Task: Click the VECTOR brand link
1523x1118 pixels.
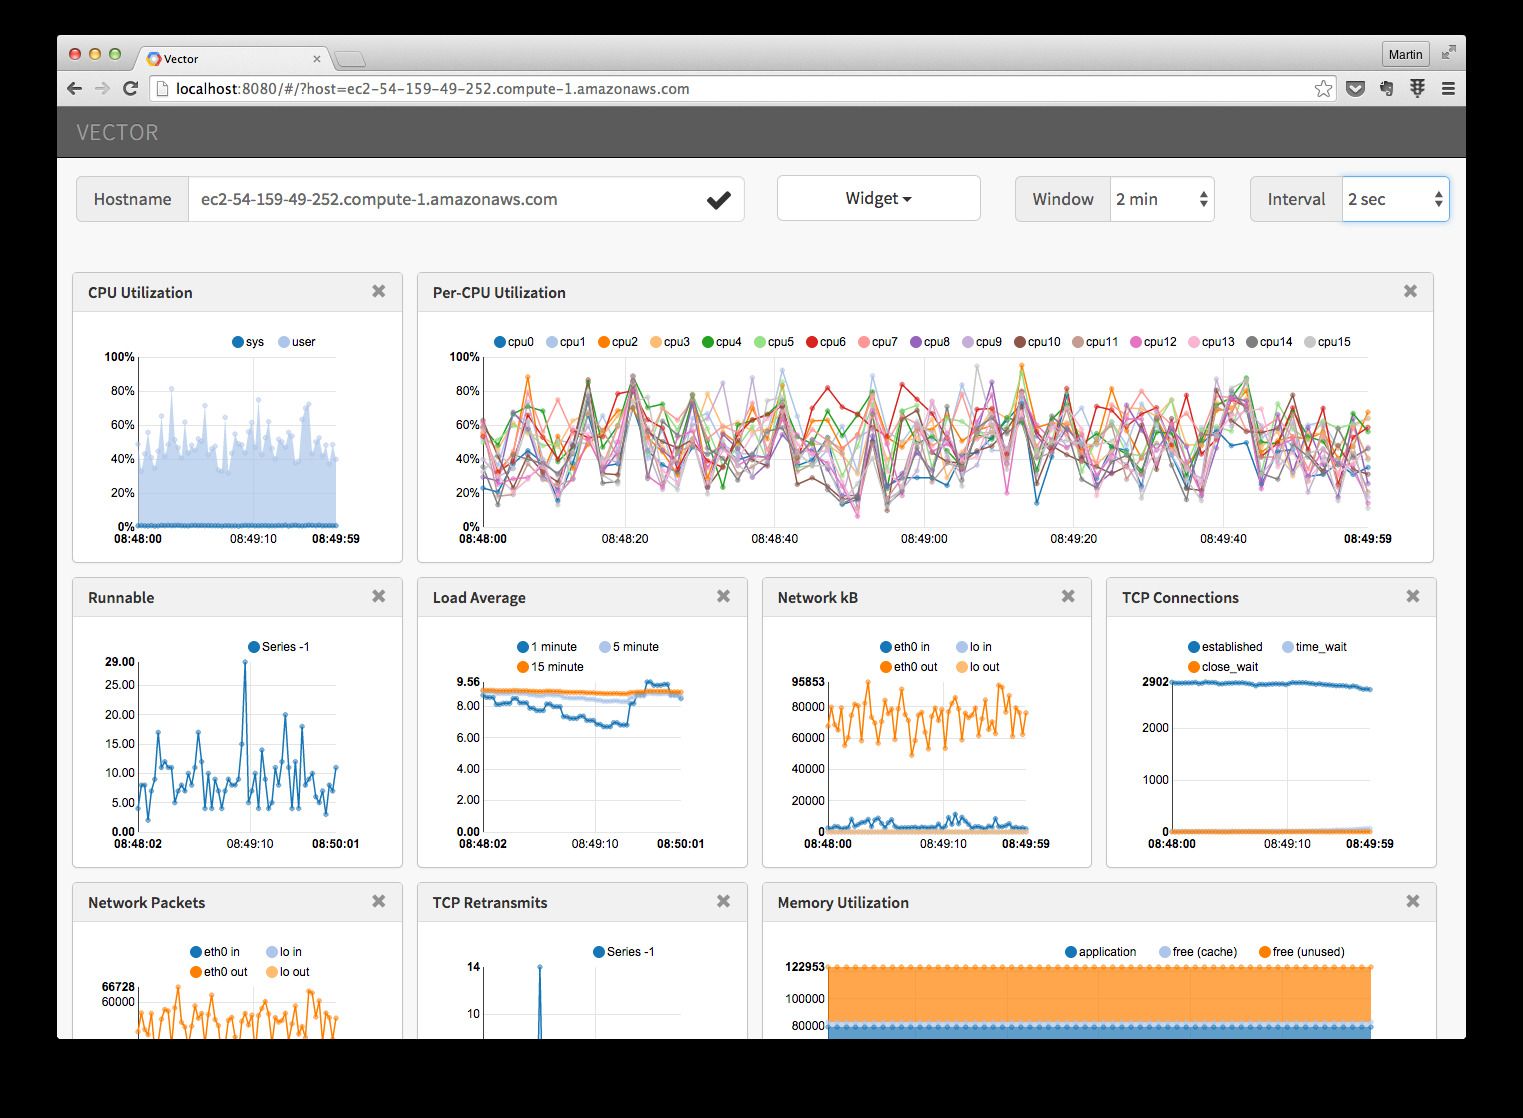Action: click(117, 133)
